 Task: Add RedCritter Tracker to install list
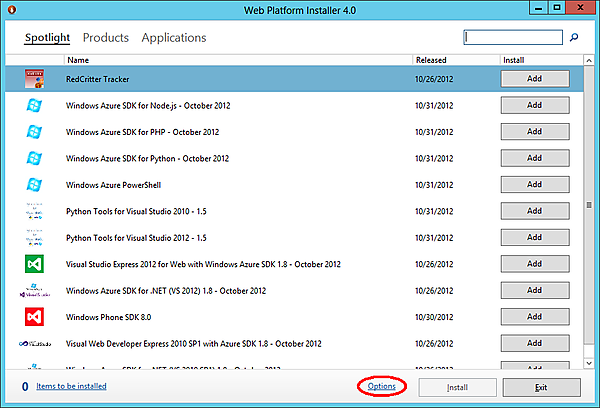point(534,78)
